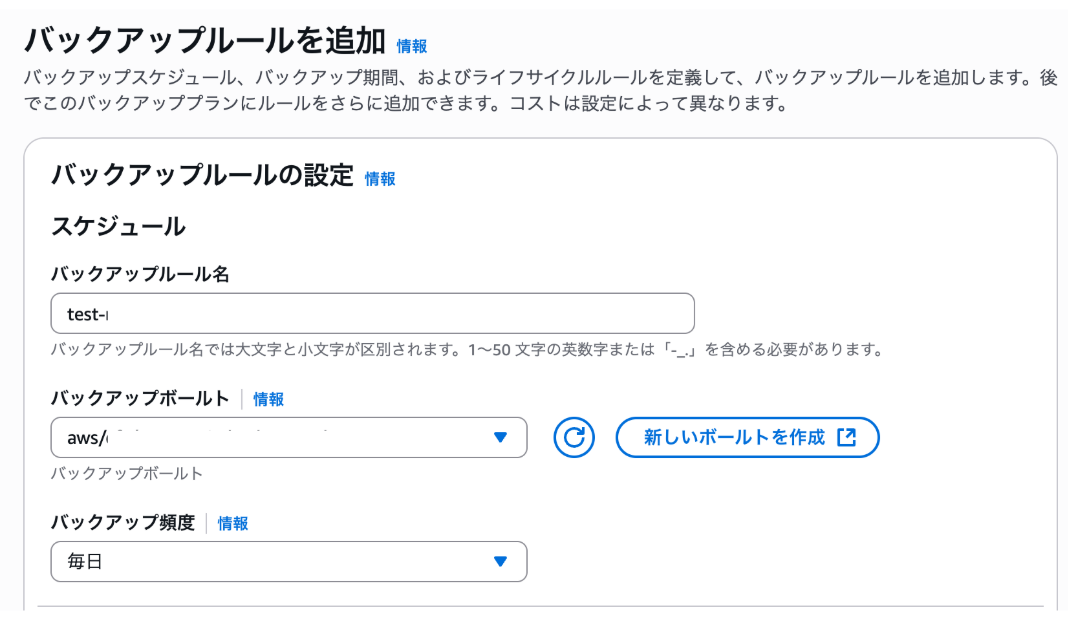Click the blue dropdown arrow on the vault selector
The width and height of the screenshot is (1068, 620).
[x=500, y=437]
